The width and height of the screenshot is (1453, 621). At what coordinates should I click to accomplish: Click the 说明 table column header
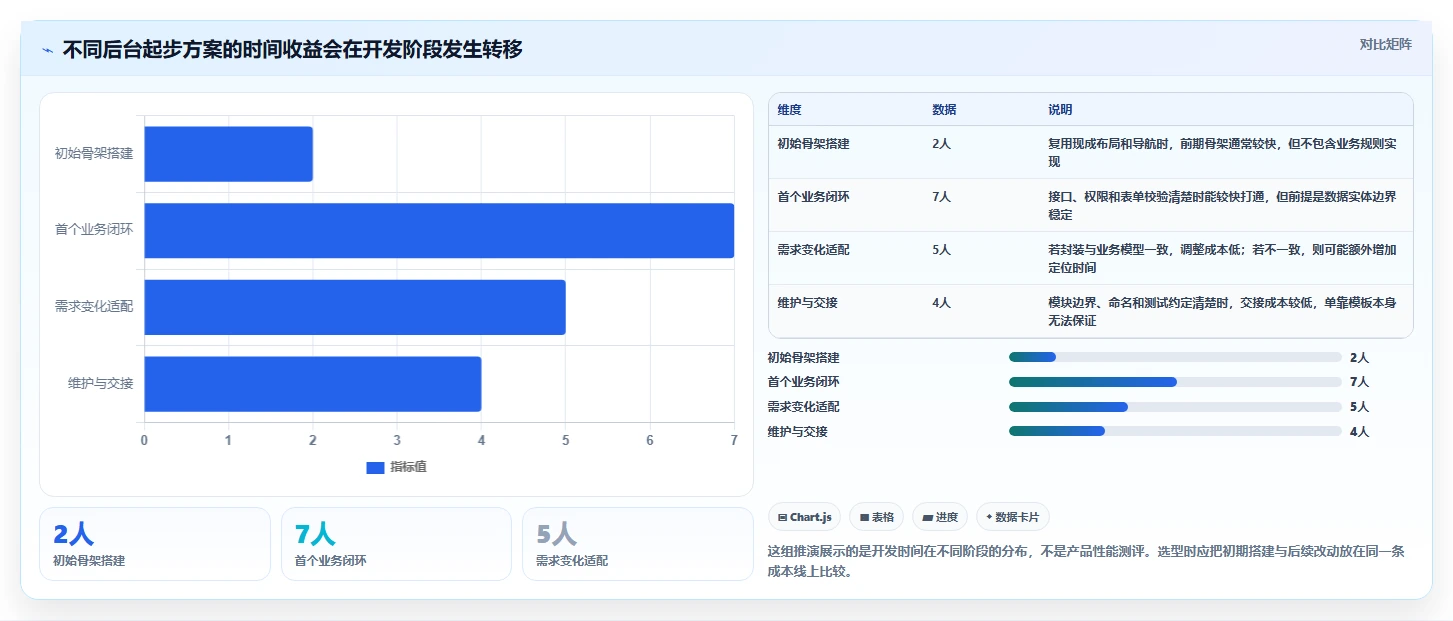(1060, 110)
